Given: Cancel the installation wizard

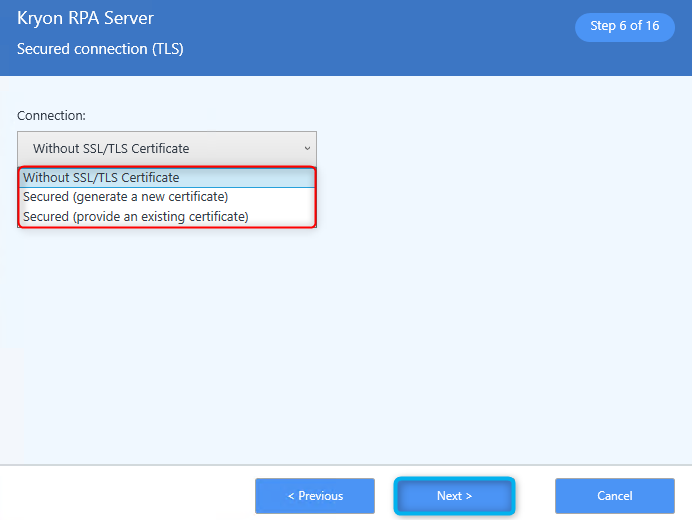Looking at the screenshot, I should click(x=615, y=496).
